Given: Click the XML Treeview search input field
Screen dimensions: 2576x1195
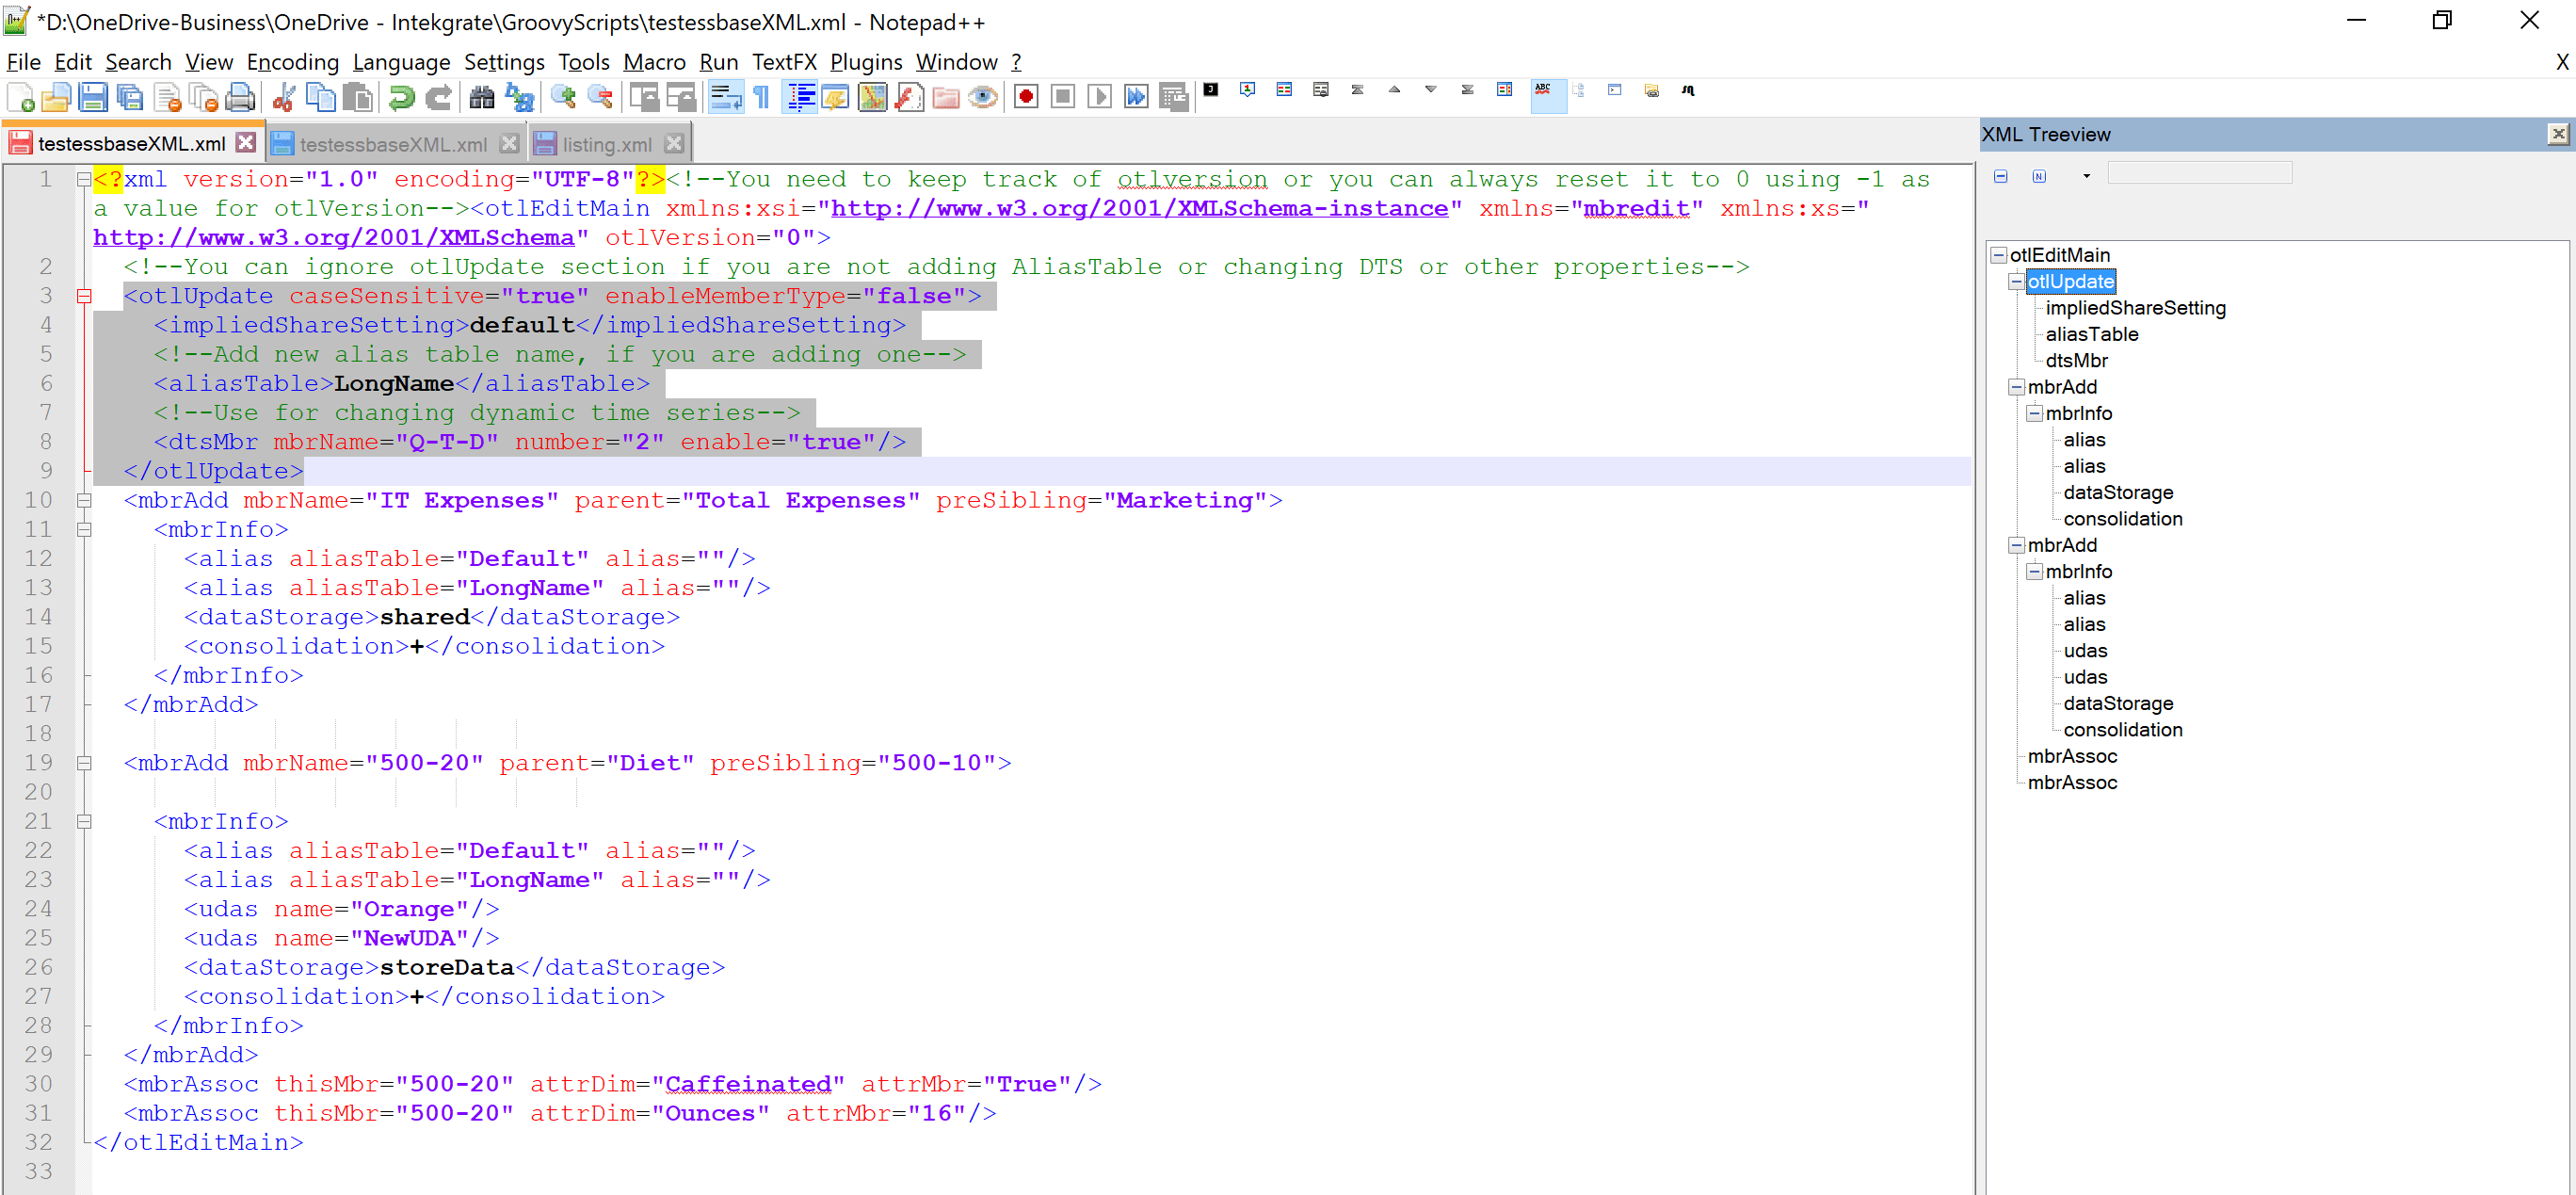Looking at the screenshot, I should [2198, 174].
